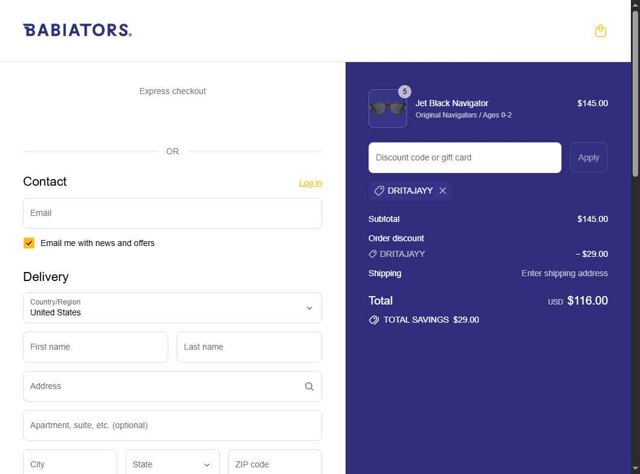This screenshot has width=640, height=474.
Task: Focus the City input field
Action: (70, 464)
